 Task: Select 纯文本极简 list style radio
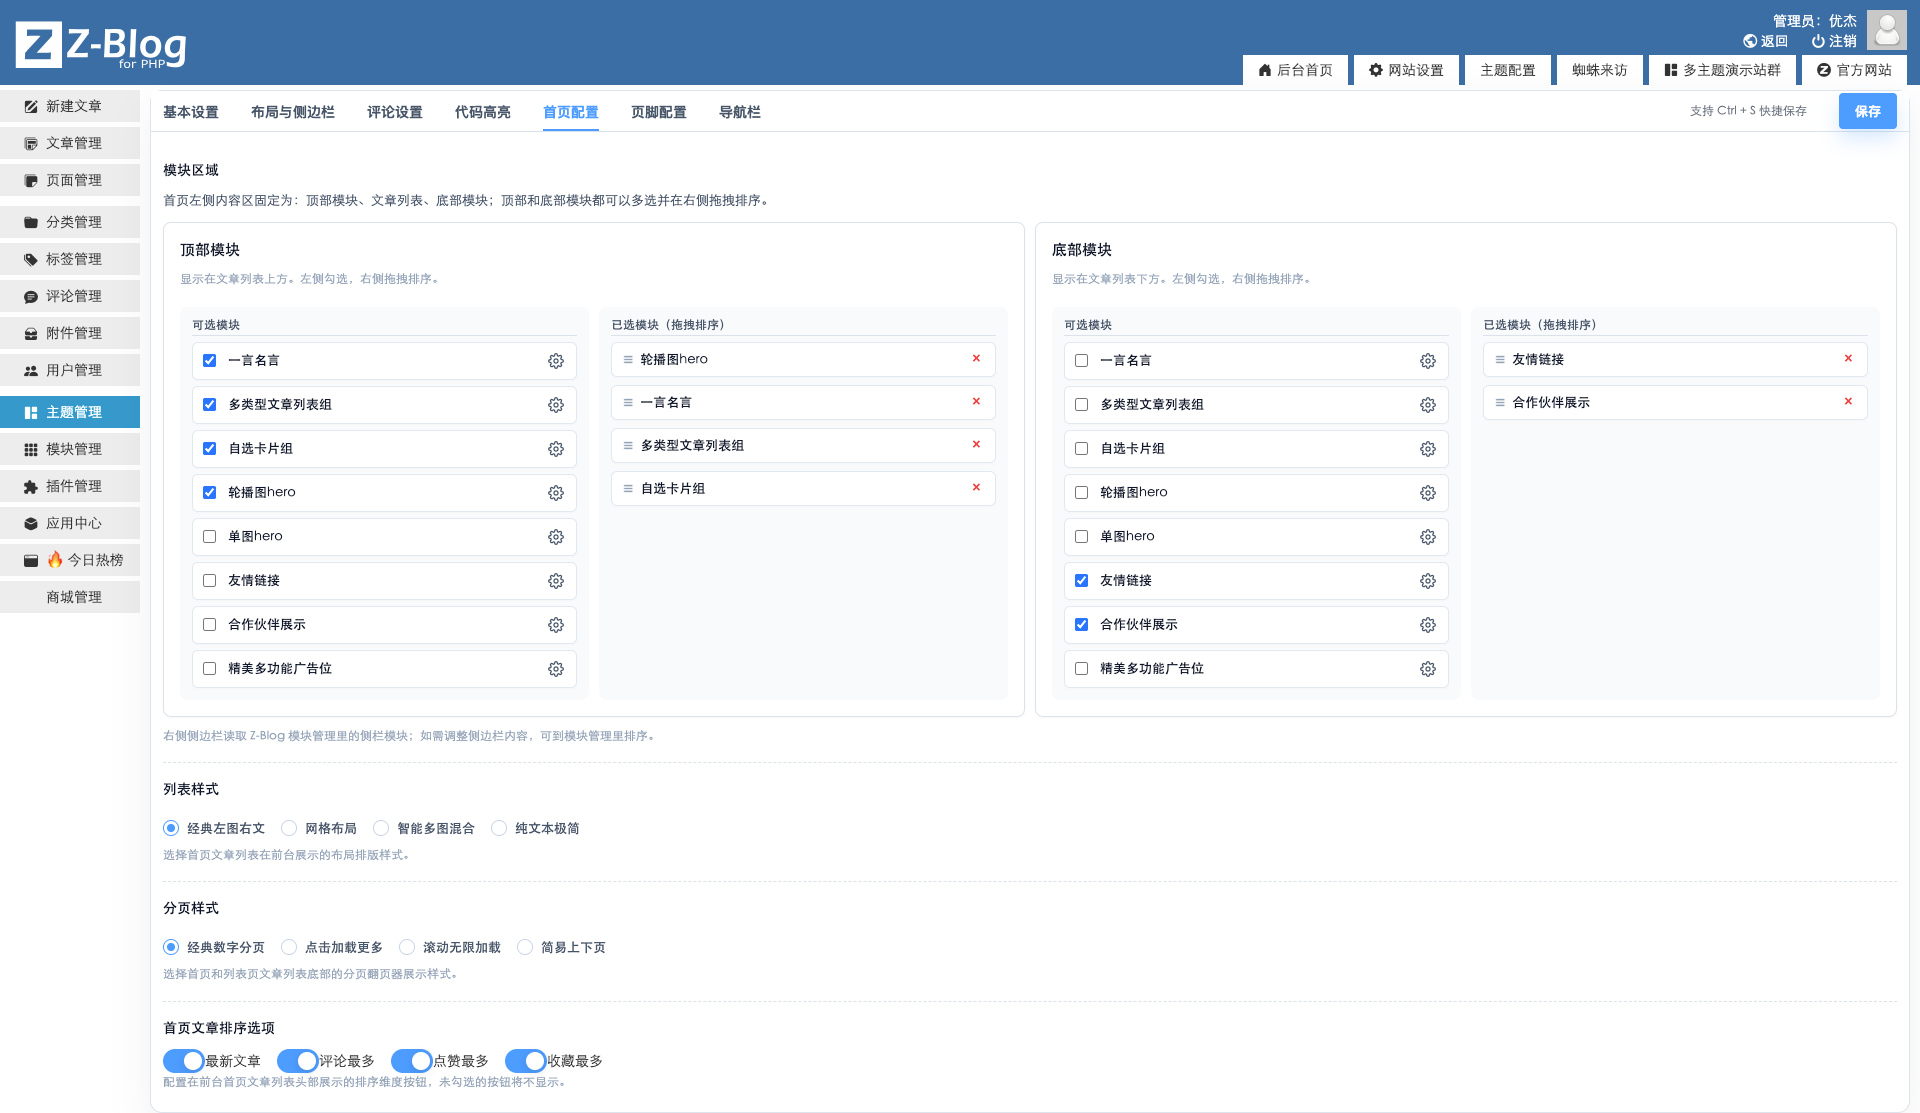point(499,828)
